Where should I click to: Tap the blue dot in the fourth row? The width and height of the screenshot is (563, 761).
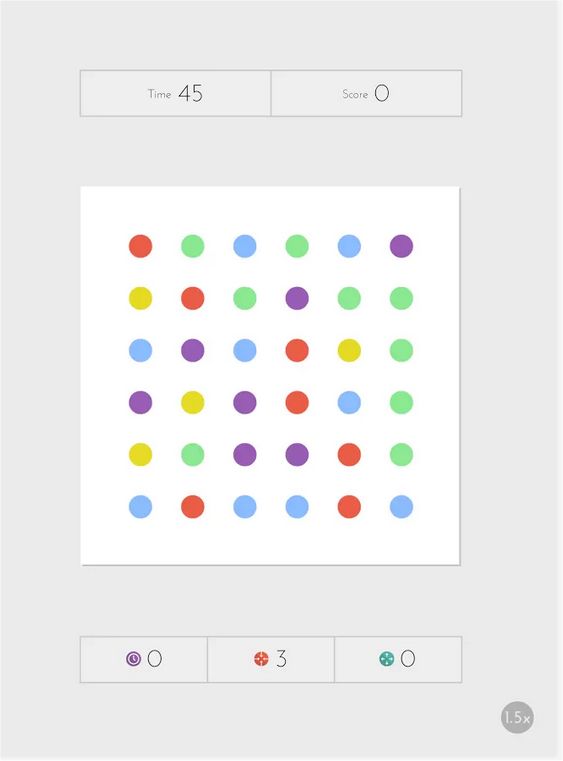[349, 402]
